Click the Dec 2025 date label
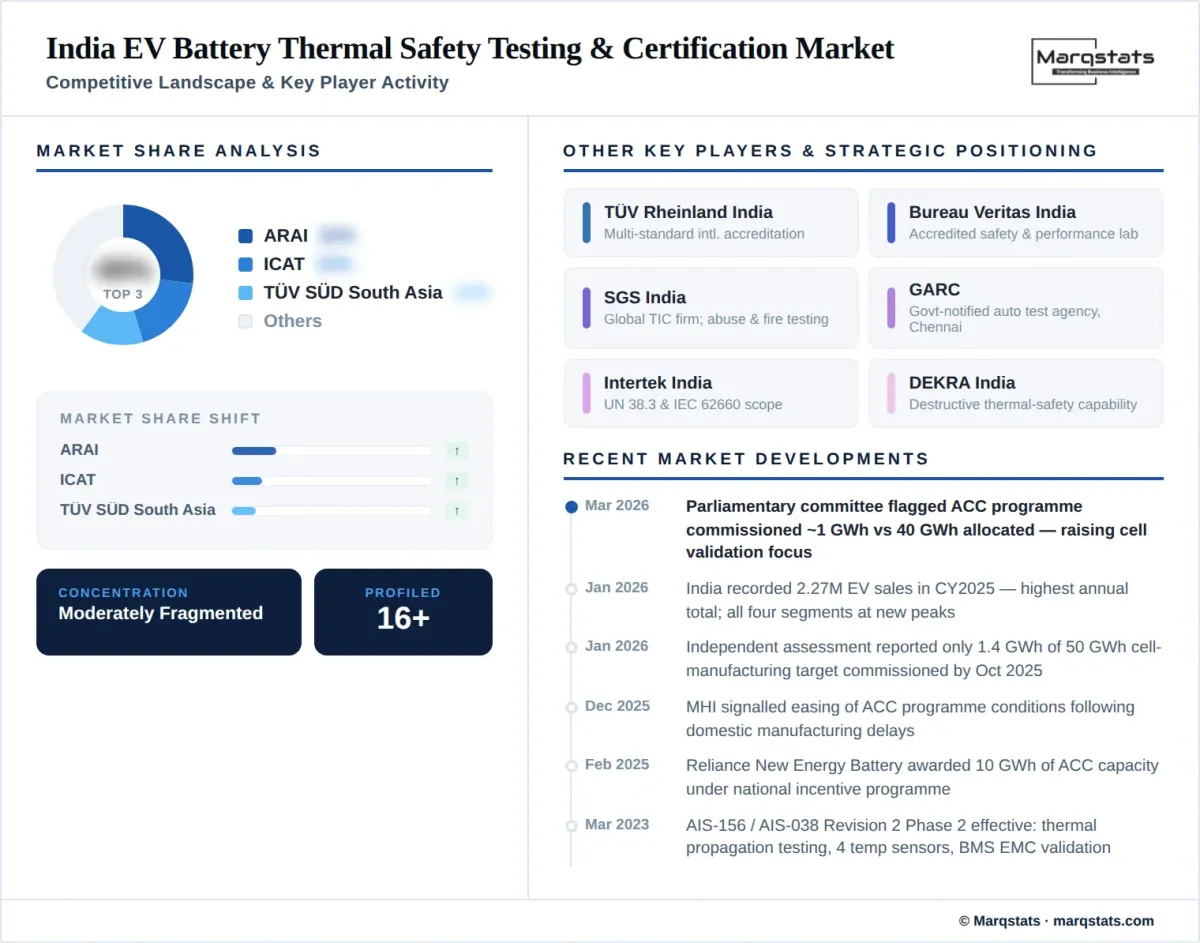The width and height of the screenshot is (1200, 943). coord(617,706)
